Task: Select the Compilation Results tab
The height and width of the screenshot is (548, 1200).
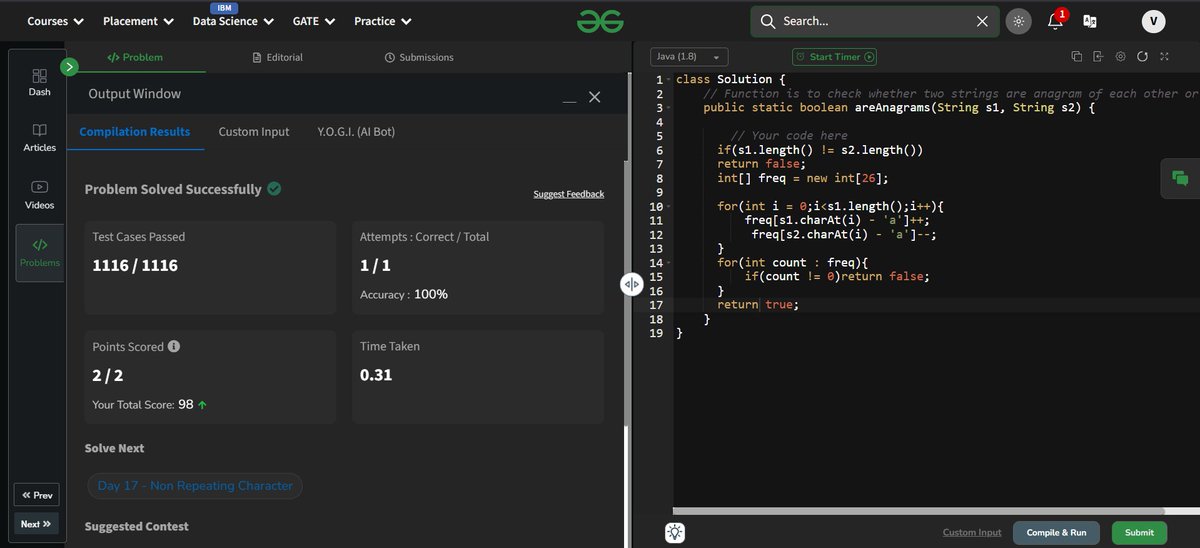Action: coord(135,131)
